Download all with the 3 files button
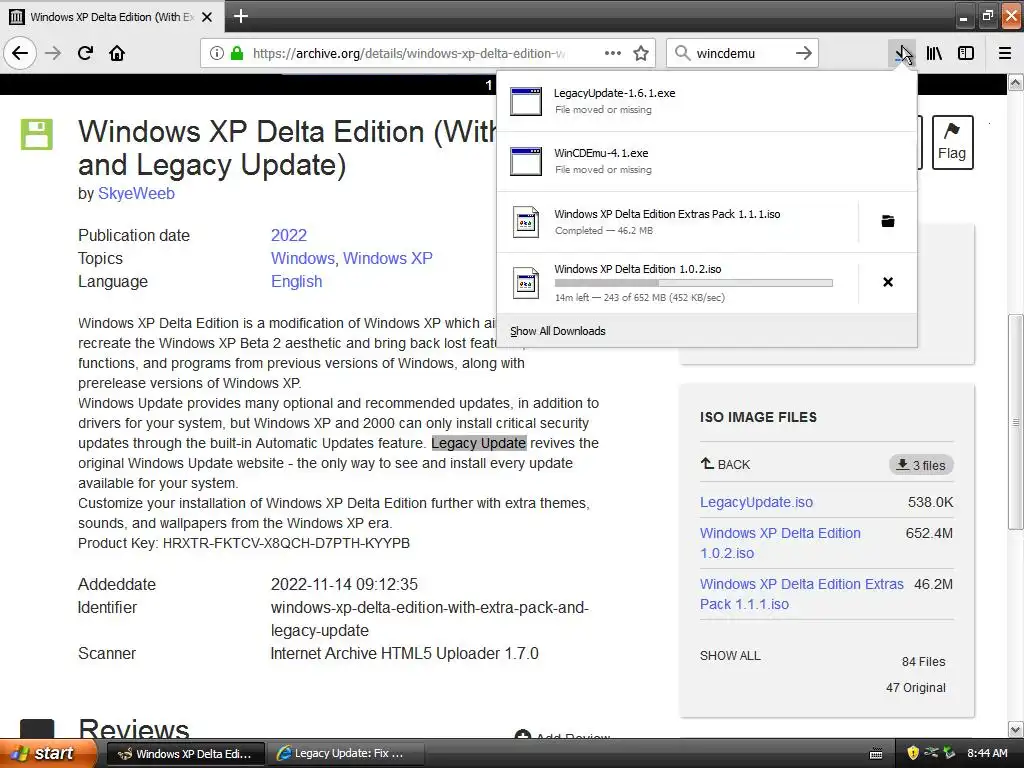The image size is (1024, 768). coord(921,465)
